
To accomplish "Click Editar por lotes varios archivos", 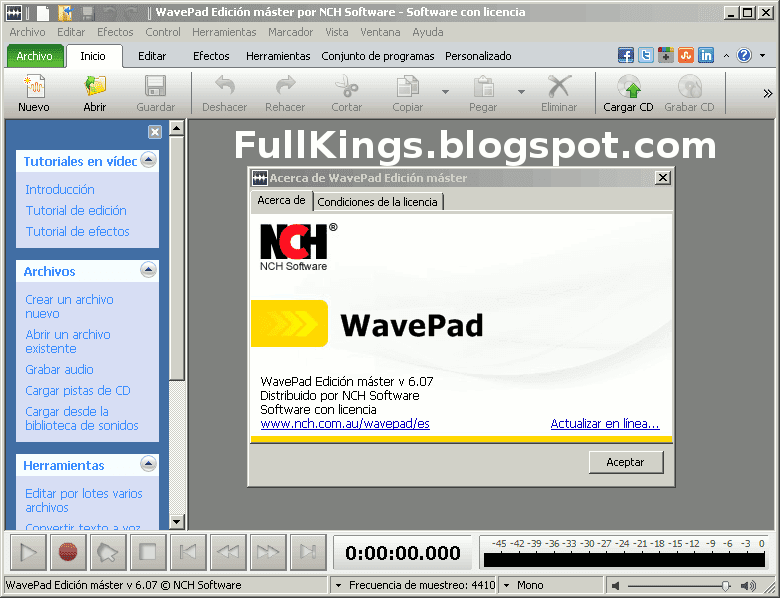I will [84, 500].
